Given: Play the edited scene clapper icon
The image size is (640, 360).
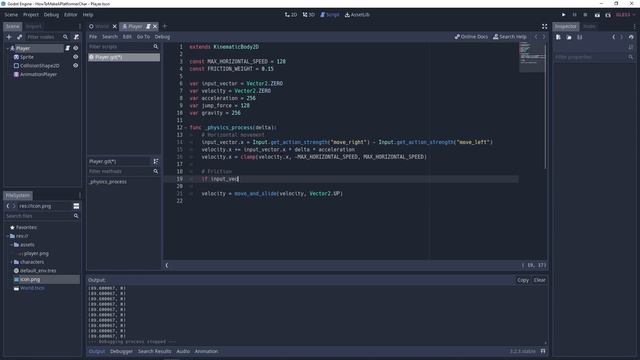Looking at the screenshot, I should (x=597, y=15).
